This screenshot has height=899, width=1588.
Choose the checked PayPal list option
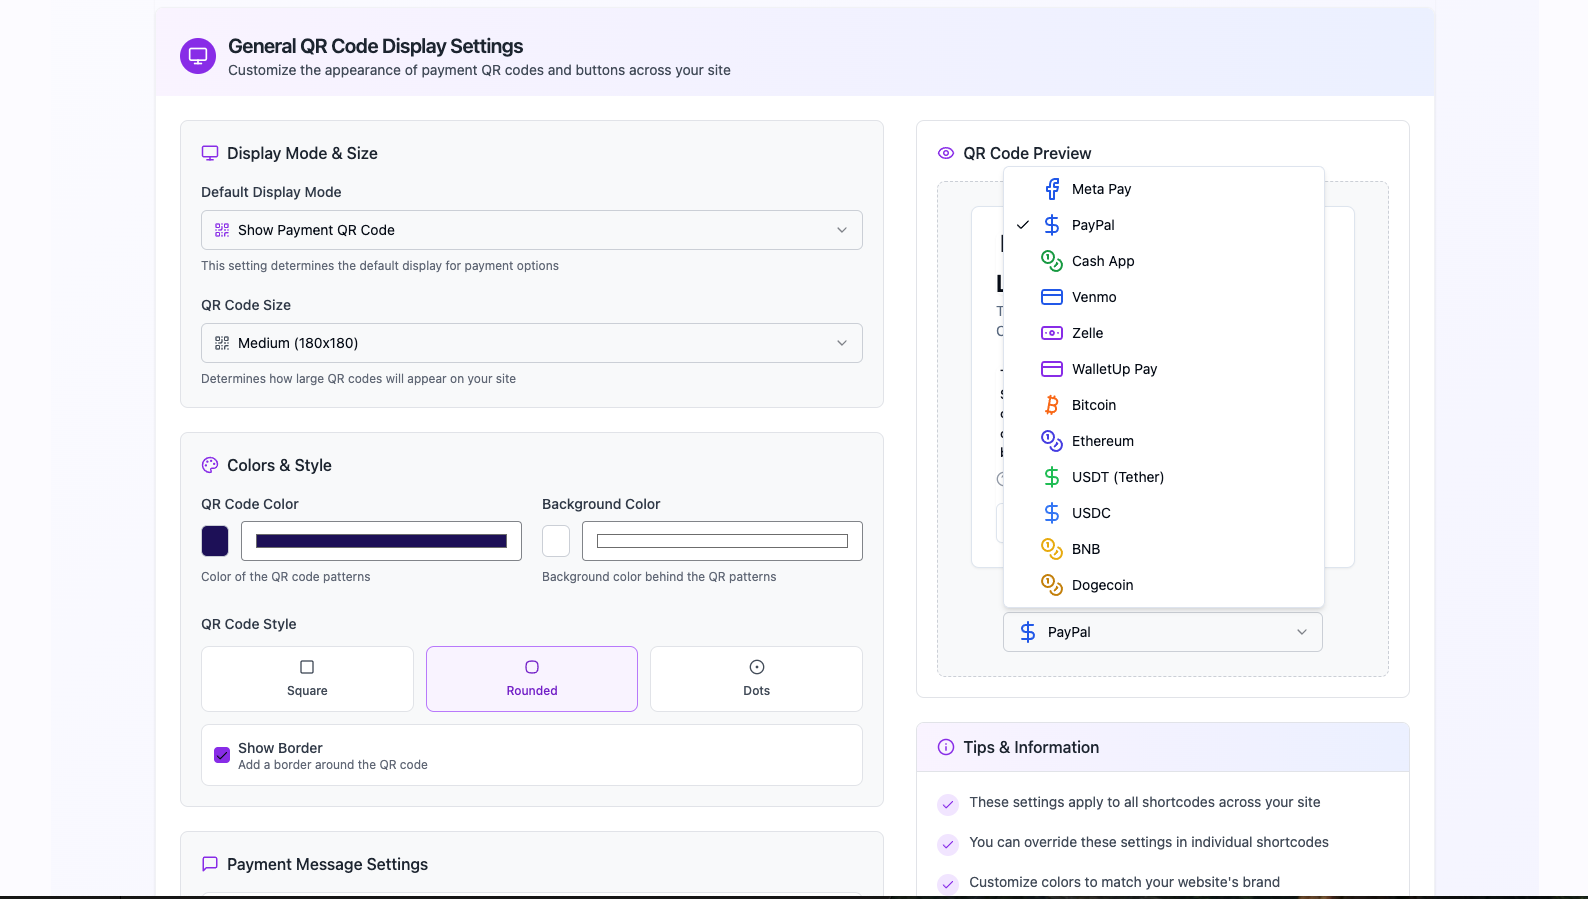point(1164,225)
